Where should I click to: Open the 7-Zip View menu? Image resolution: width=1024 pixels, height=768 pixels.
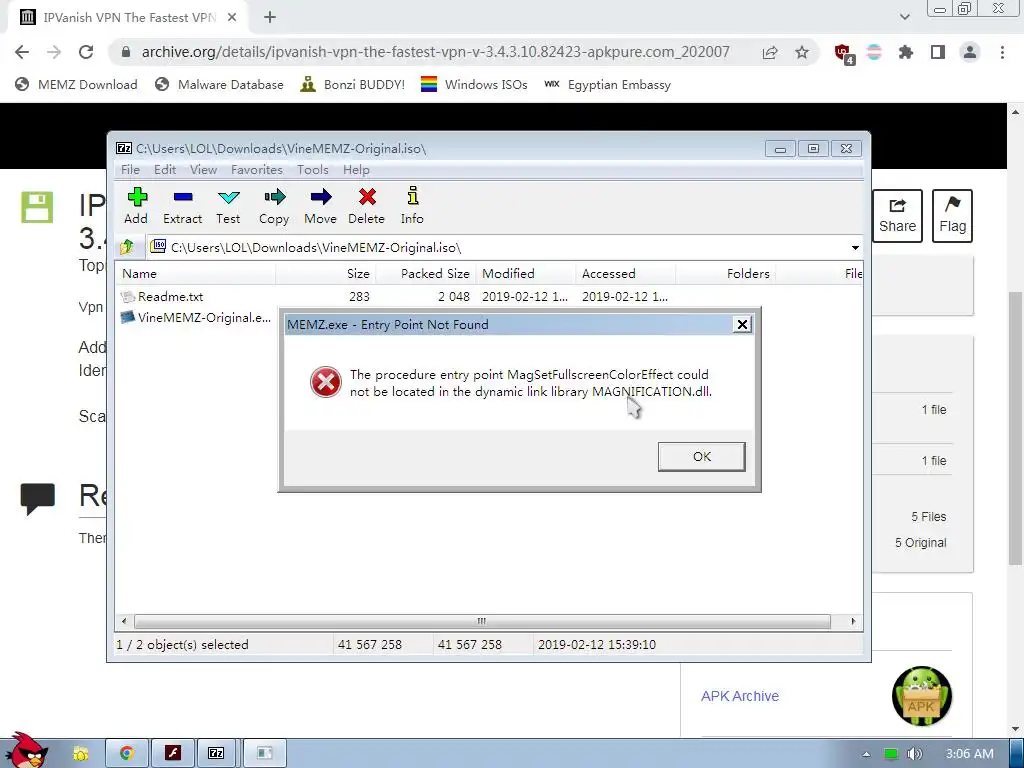click(203, 170)
